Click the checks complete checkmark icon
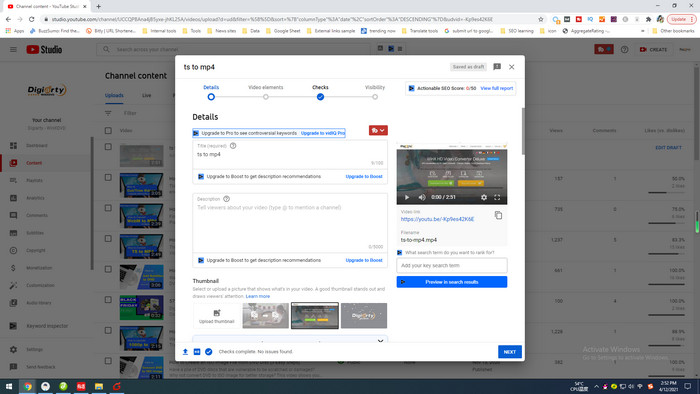The image size is (700, 394). (208, 352)
